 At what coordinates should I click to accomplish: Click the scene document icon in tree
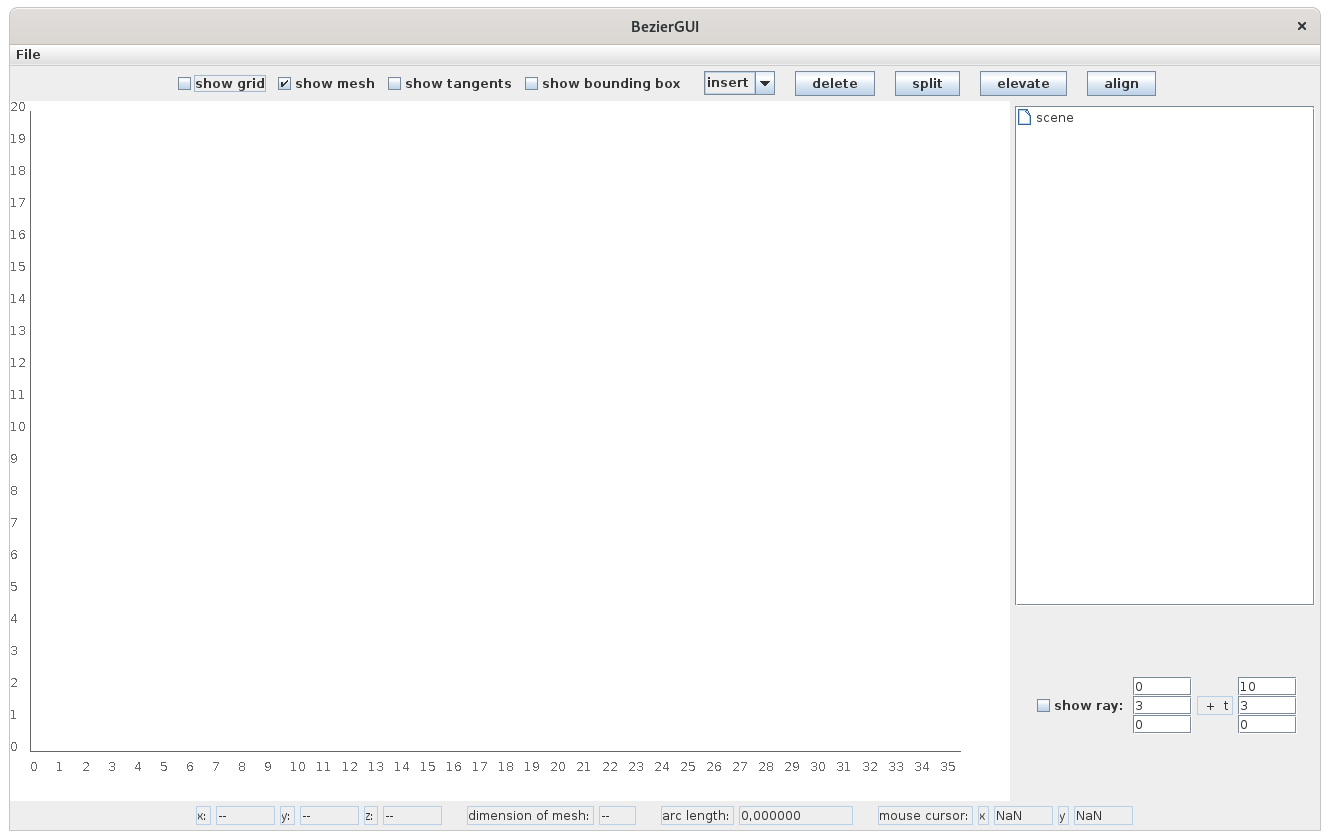click(x=1024, y=118)
